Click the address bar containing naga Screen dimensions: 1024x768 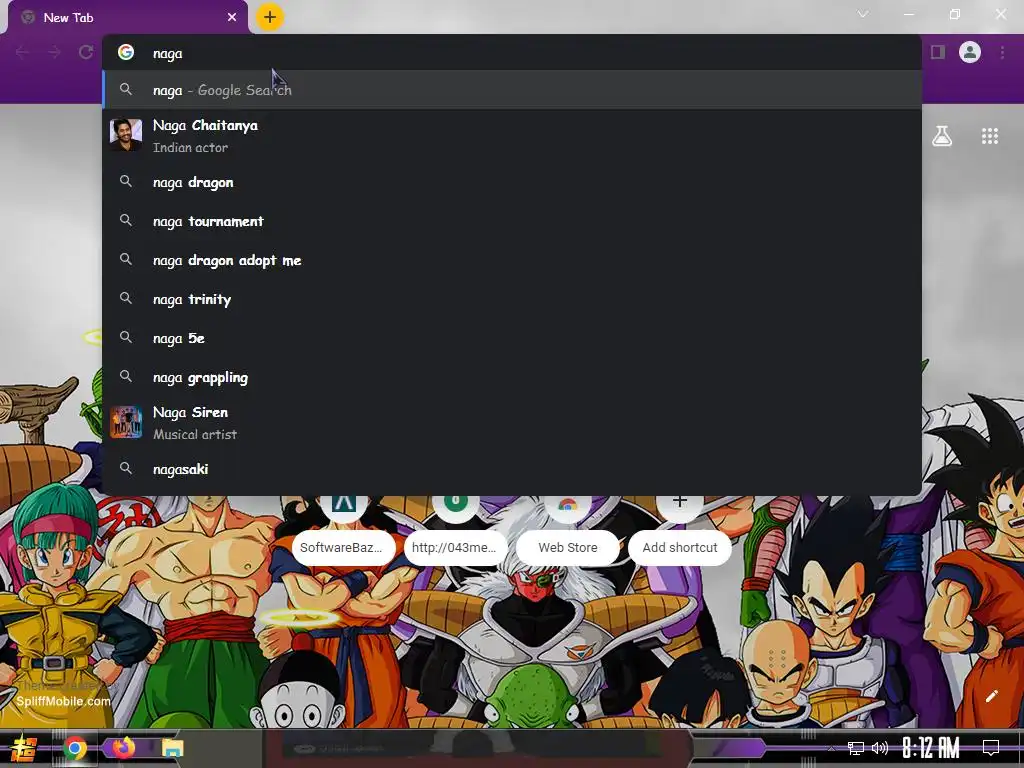512,53
